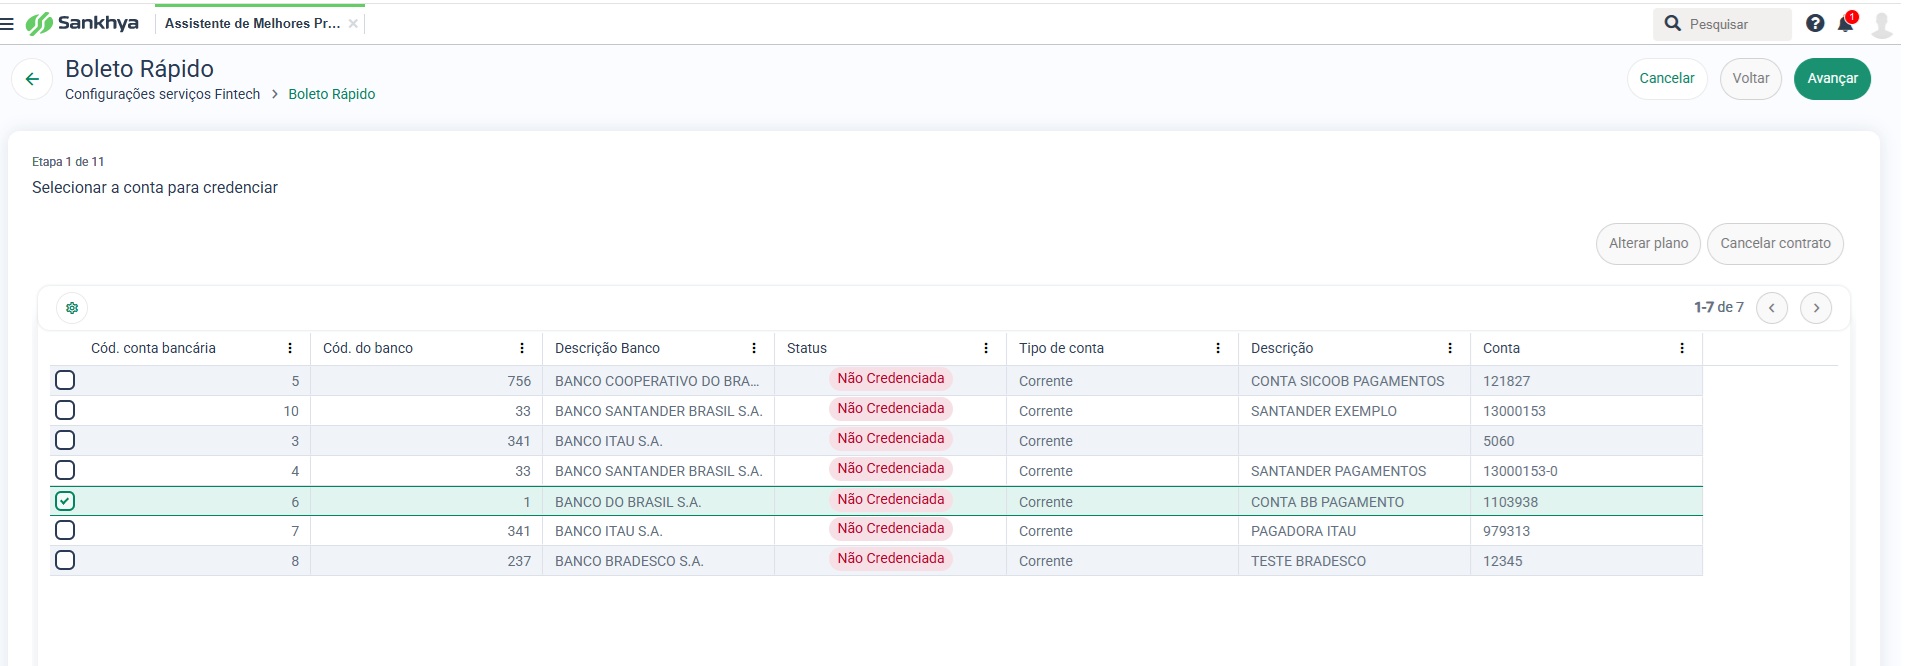Screen dimensions: 1928x666
Task: Click bank code 756 cell
Action: tap(427, 381)
